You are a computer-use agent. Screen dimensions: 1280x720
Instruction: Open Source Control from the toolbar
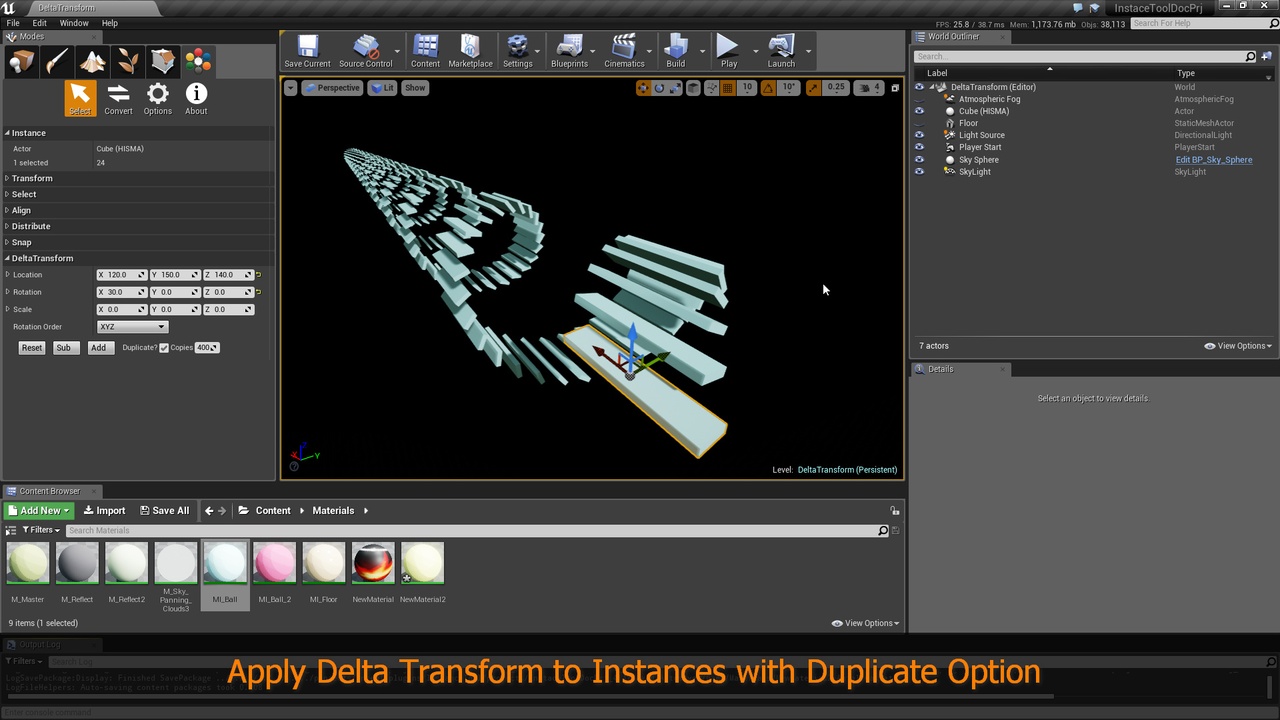click(365, 51)
